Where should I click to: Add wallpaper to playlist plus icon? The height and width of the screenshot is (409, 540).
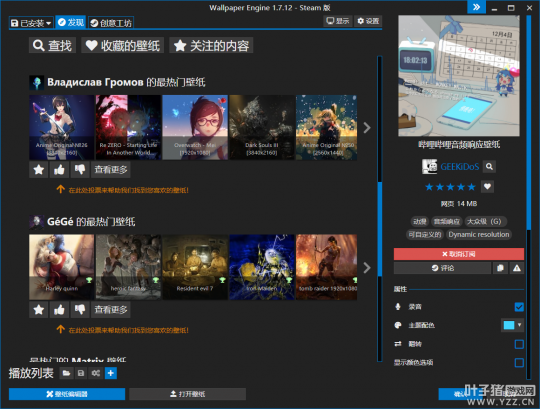[111, 373]
